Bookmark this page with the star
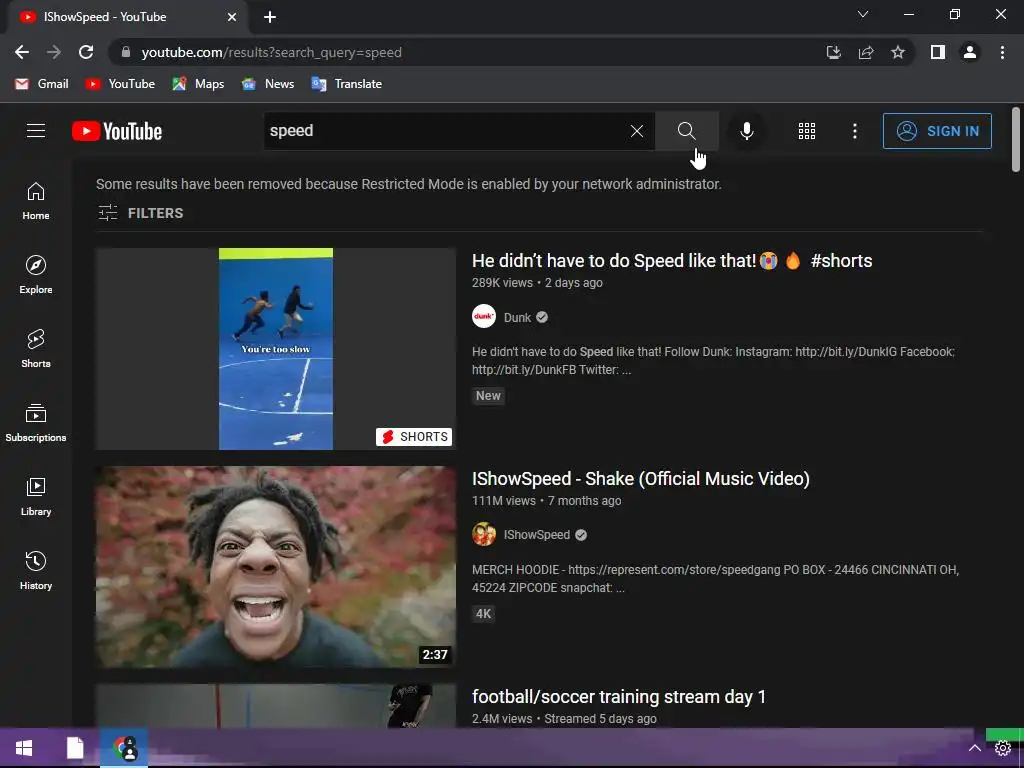The image size is (1024, 768). tap(898, 52)
